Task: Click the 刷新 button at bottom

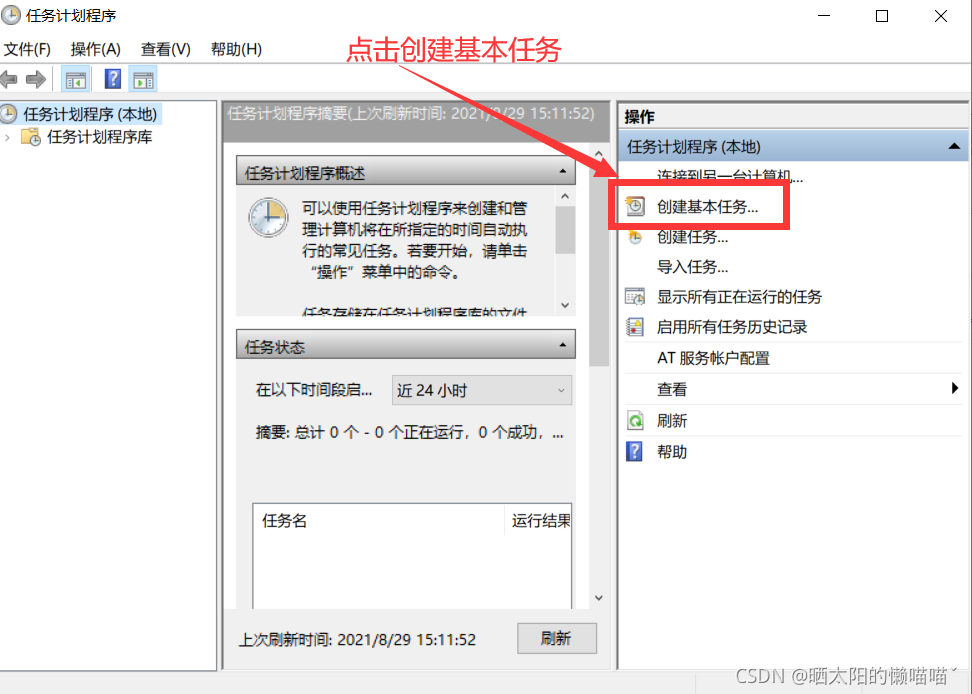Action: [557, 638]
